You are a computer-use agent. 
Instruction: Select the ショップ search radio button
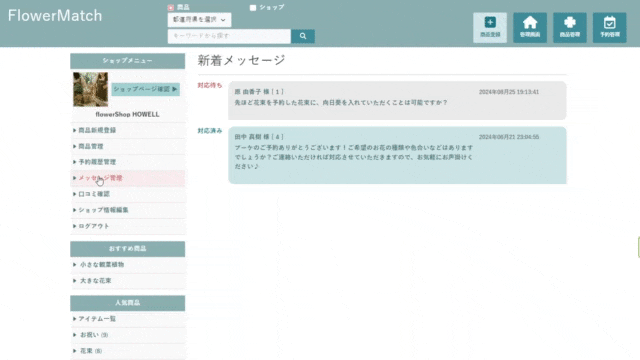pyautogui.click(x=253, y=7)
